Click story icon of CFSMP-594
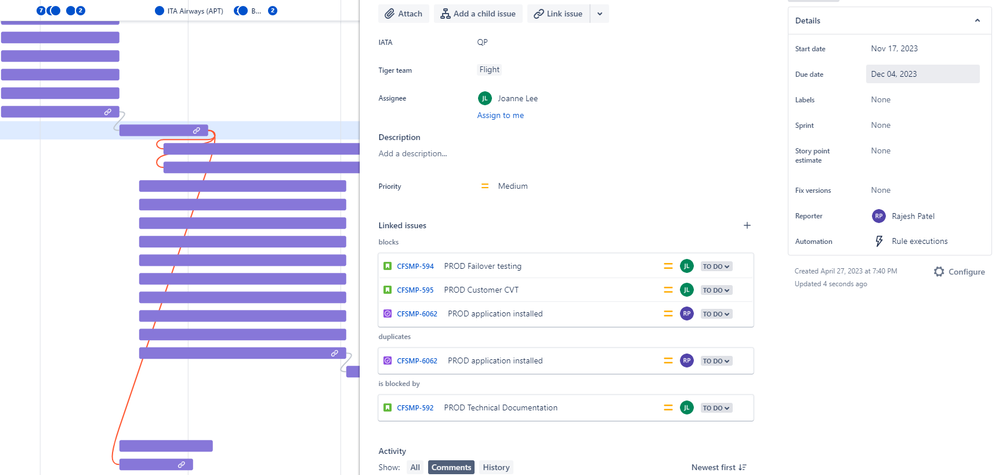 [x=387, y=266]
